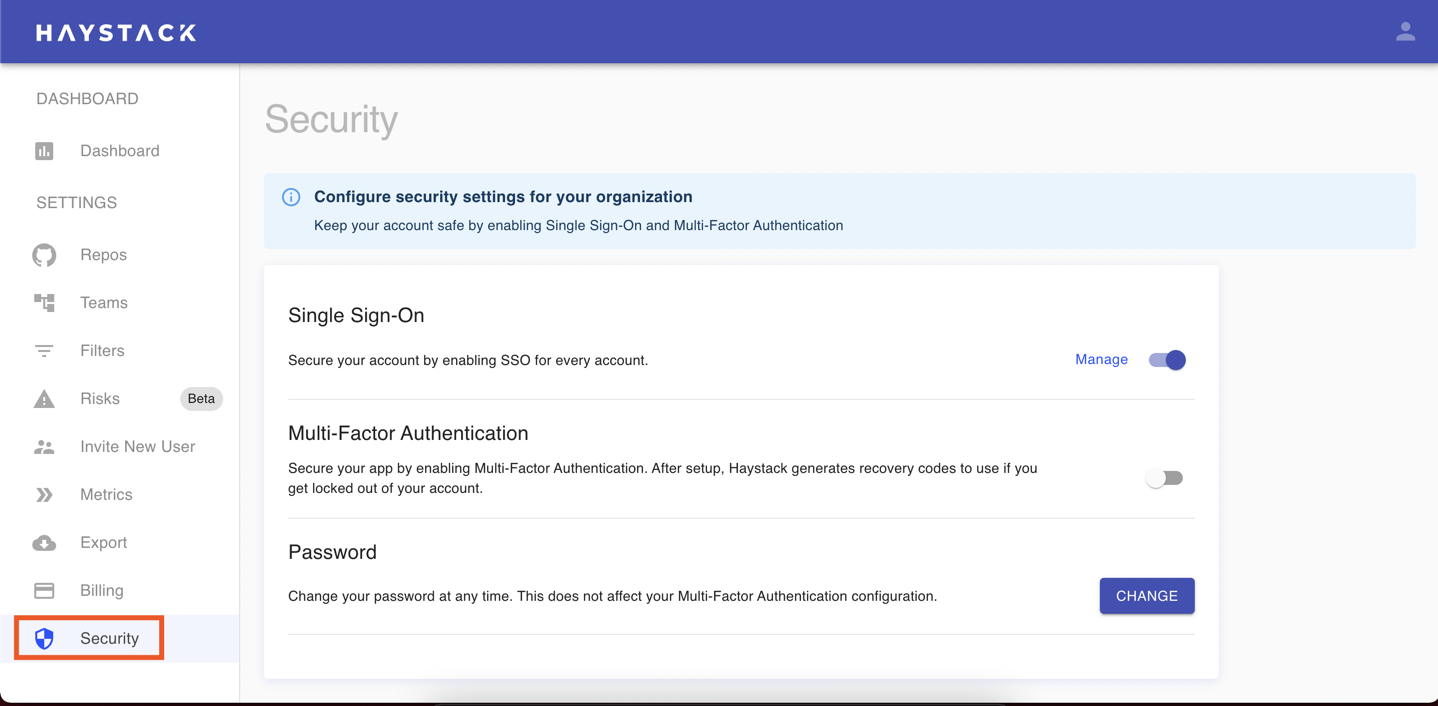Click the info icon in the banner

pos(291,197)
